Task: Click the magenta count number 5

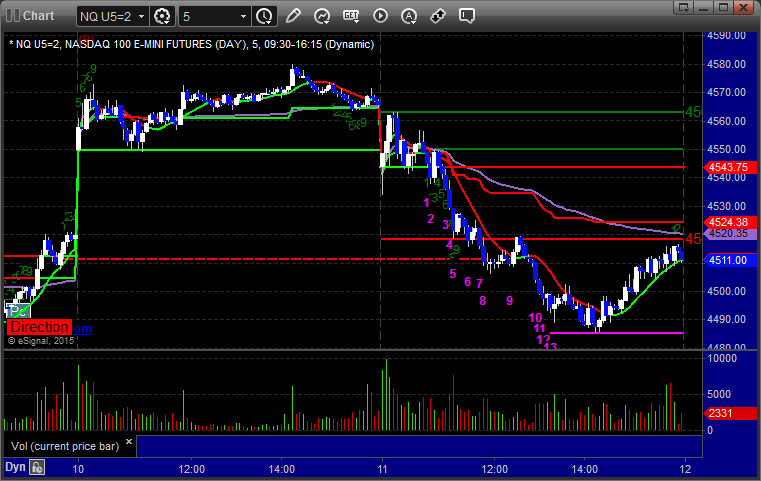Action: pyautogui.click(x=452, y=274)
